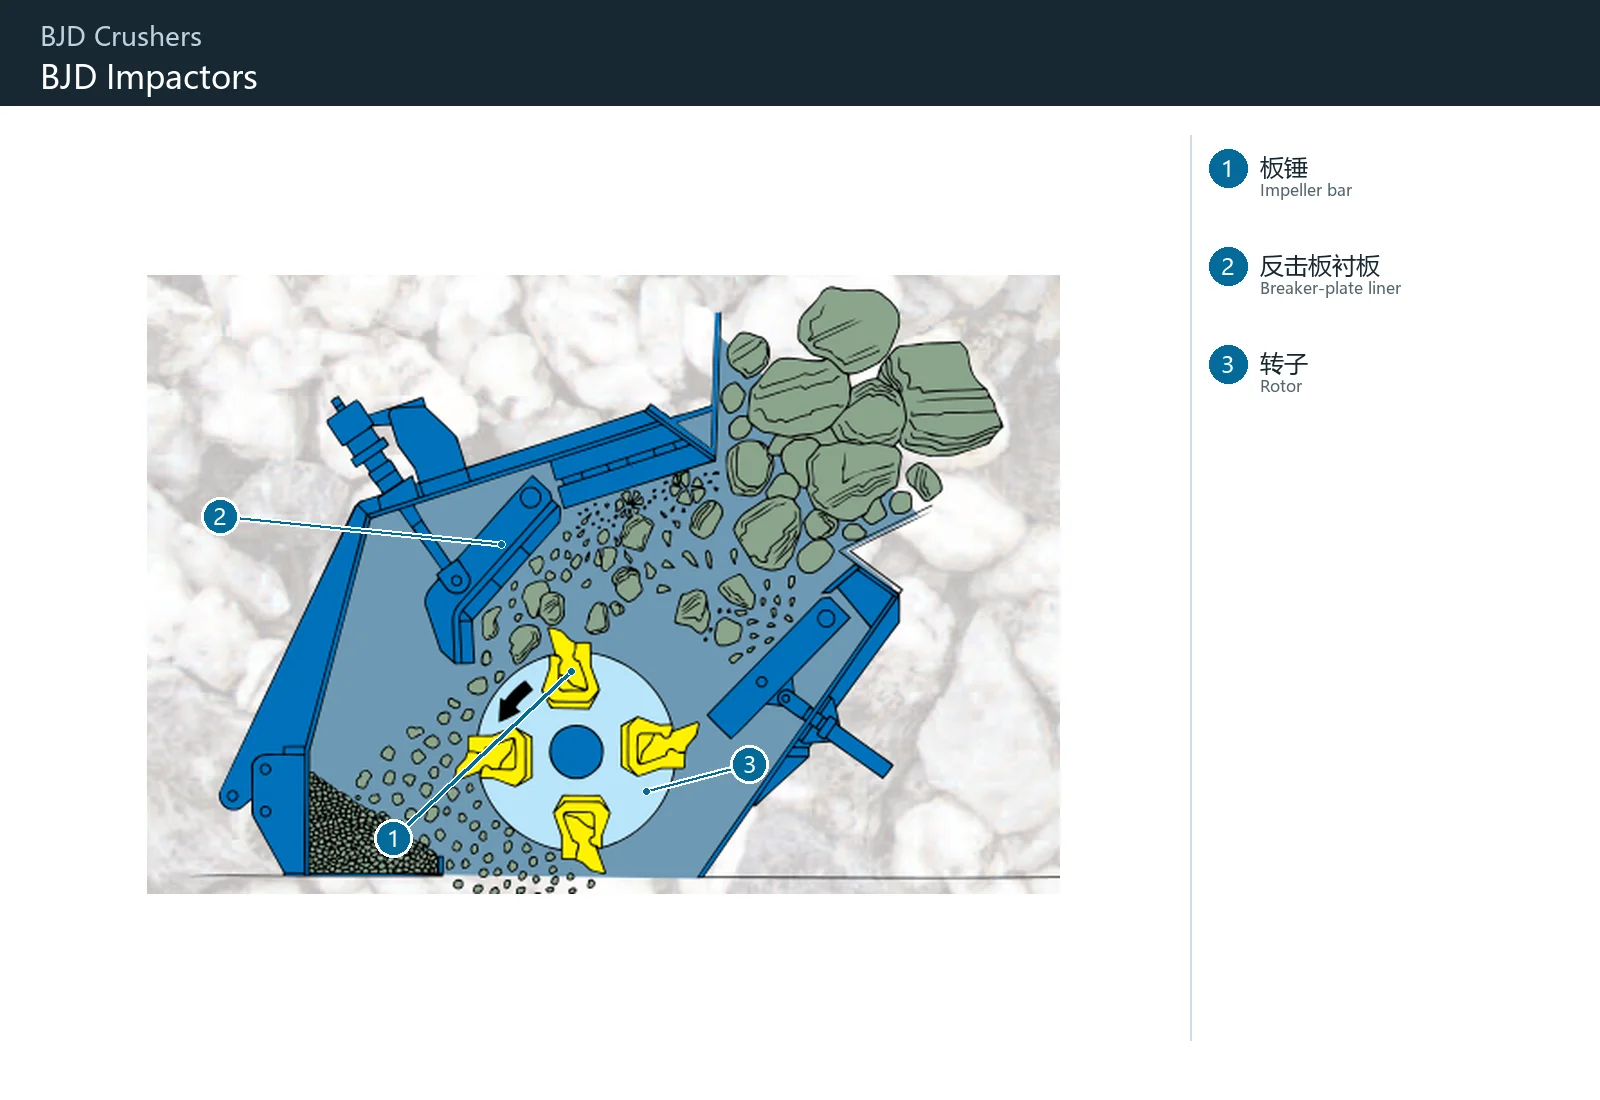Click hotspot marker 3 near the rotor

[749, 765]
